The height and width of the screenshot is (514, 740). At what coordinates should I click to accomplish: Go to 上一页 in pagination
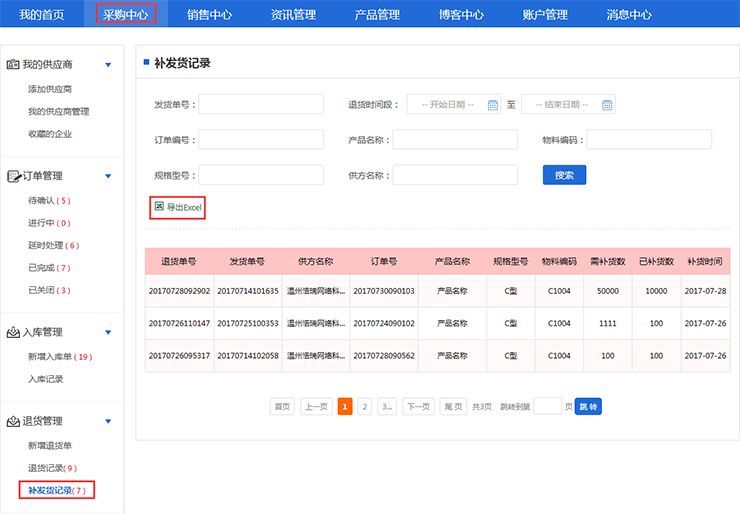316,406
